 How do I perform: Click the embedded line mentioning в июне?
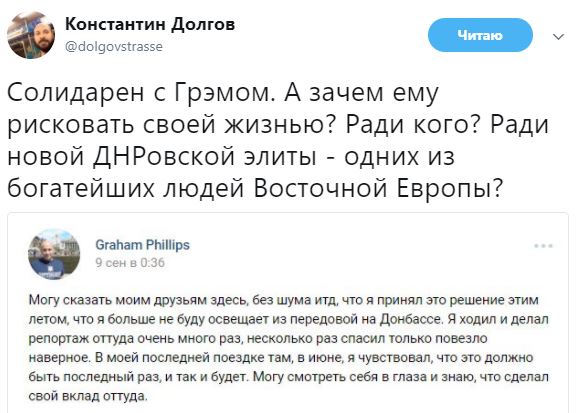pos(281,358)
